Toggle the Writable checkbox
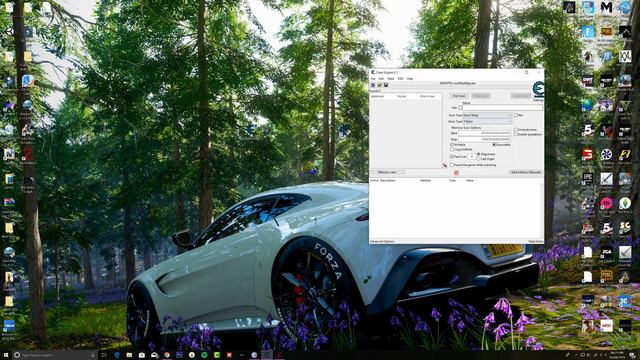Screen dimensions: 640x360 [452, 145]
